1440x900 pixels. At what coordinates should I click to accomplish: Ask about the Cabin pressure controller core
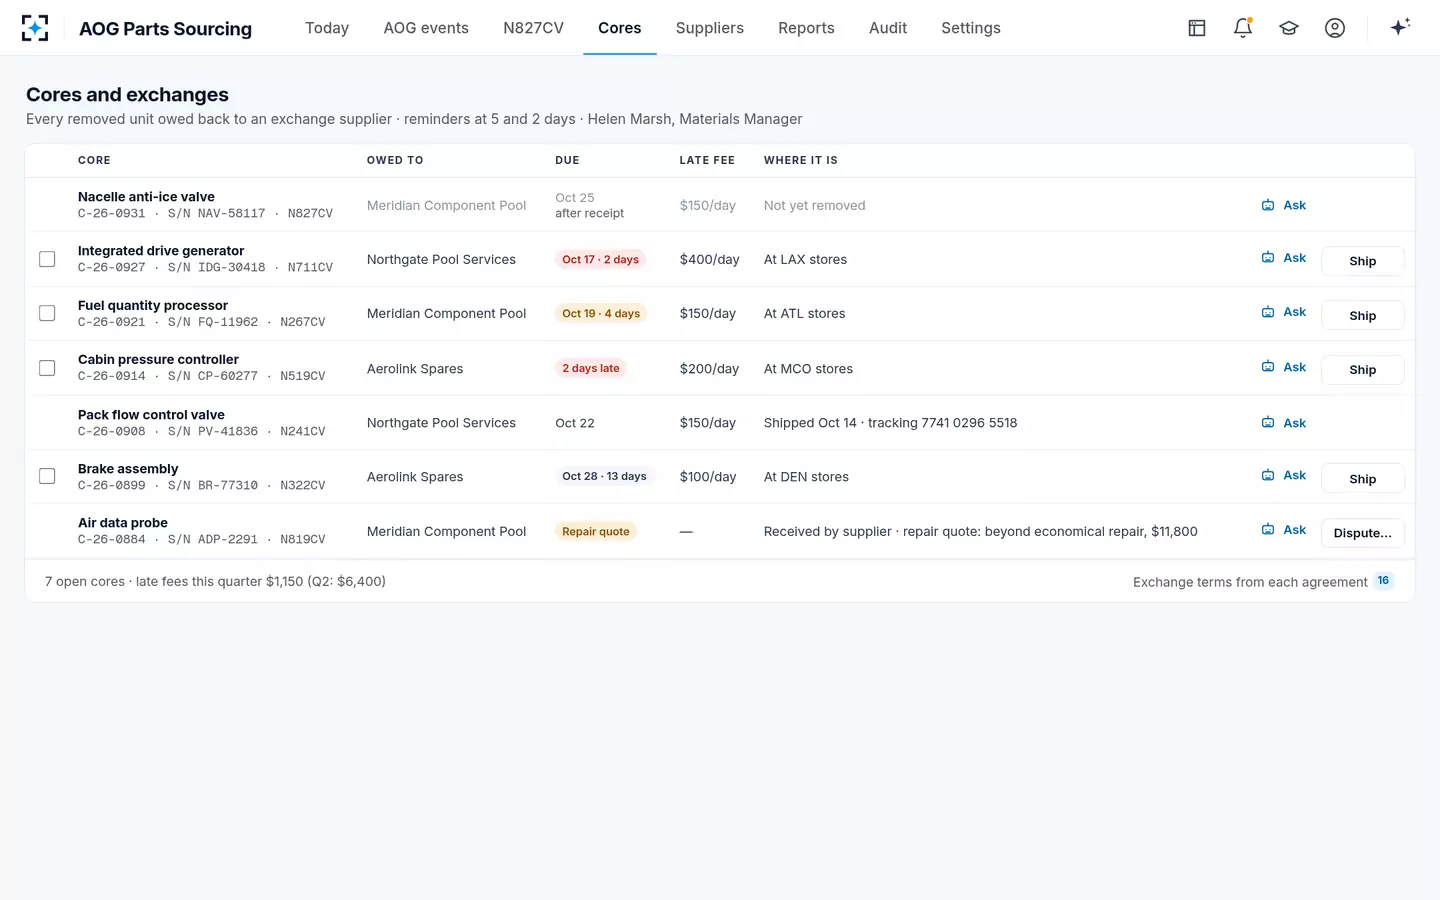pyautogui.click(x=1284, y=367)
